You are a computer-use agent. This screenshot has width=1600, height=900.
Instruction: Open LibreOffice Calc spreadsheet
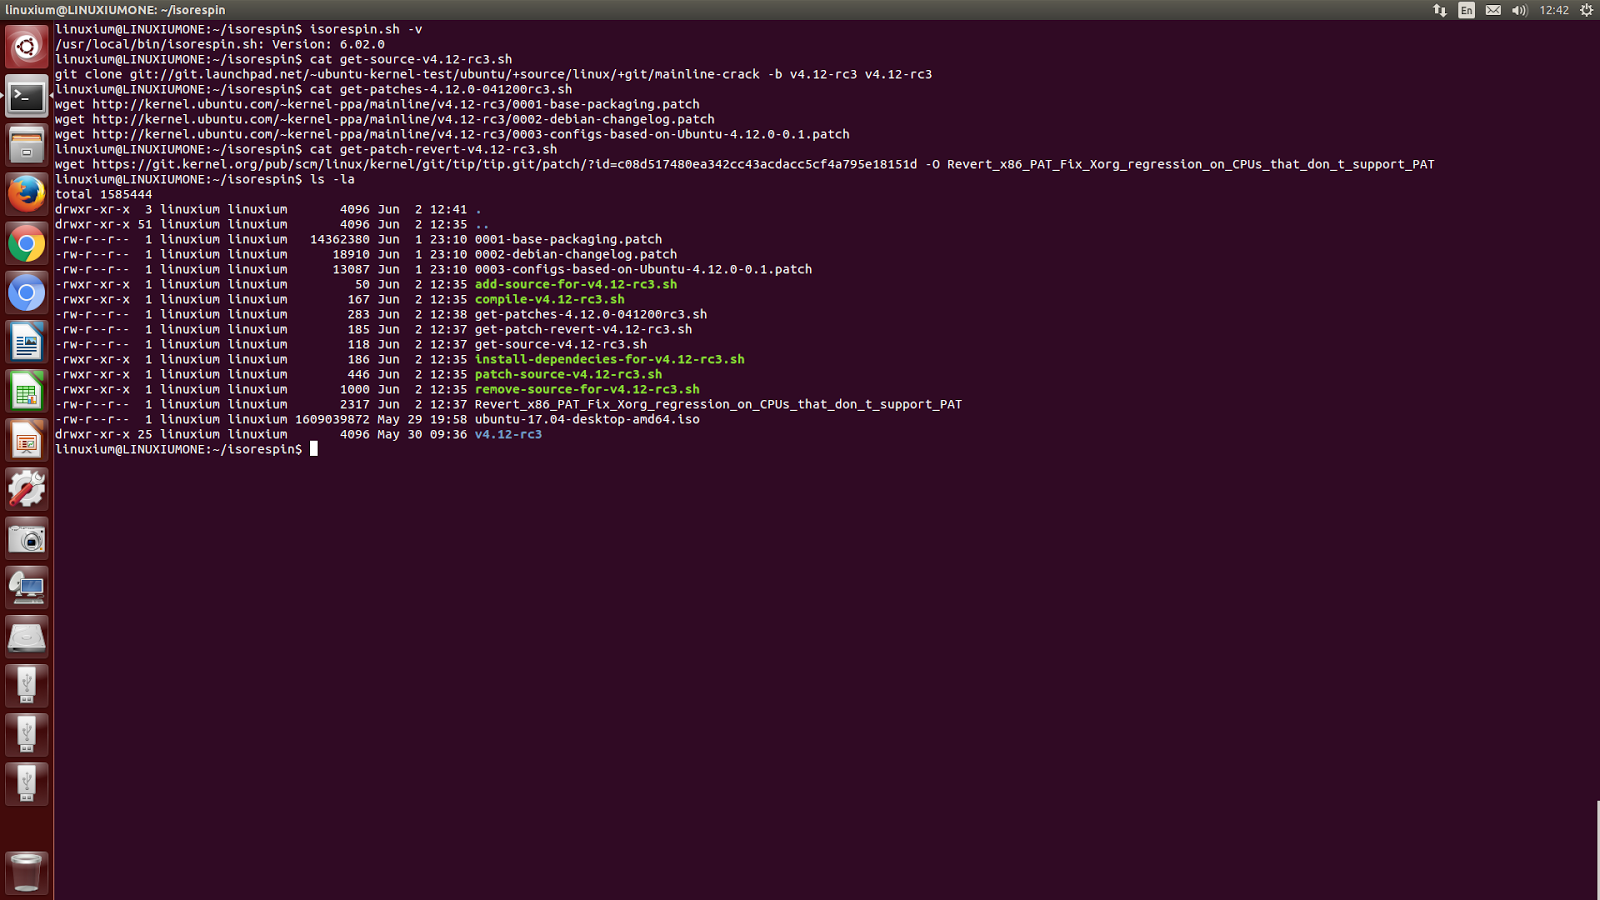[x=26, y=391]
